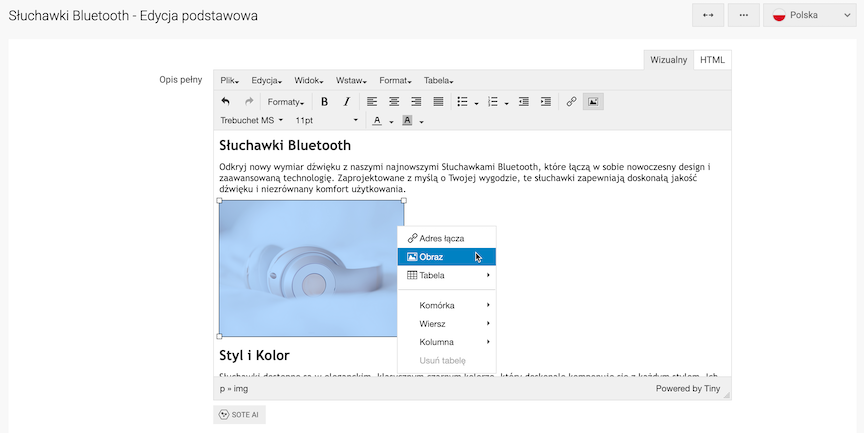This screenshot has width=864, height=433.
Task: Click the Styl i Kolor heading
Action: (254, 355)
